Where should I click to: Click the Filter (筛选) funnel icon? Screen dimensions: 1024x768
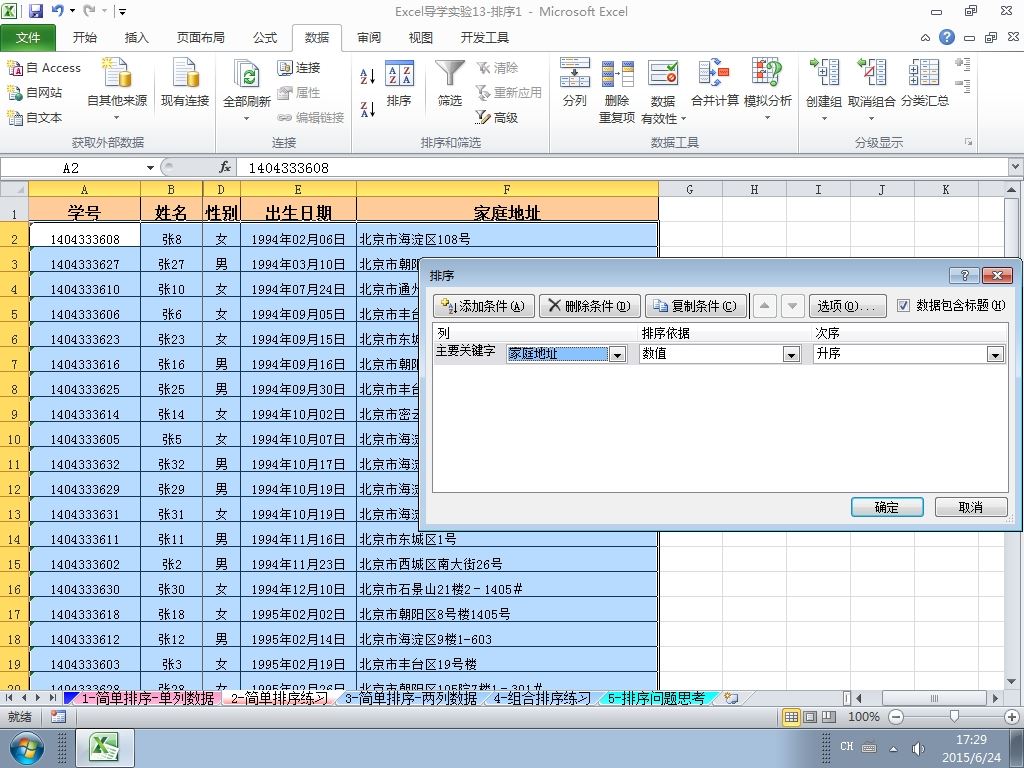(x=450, y=73)
